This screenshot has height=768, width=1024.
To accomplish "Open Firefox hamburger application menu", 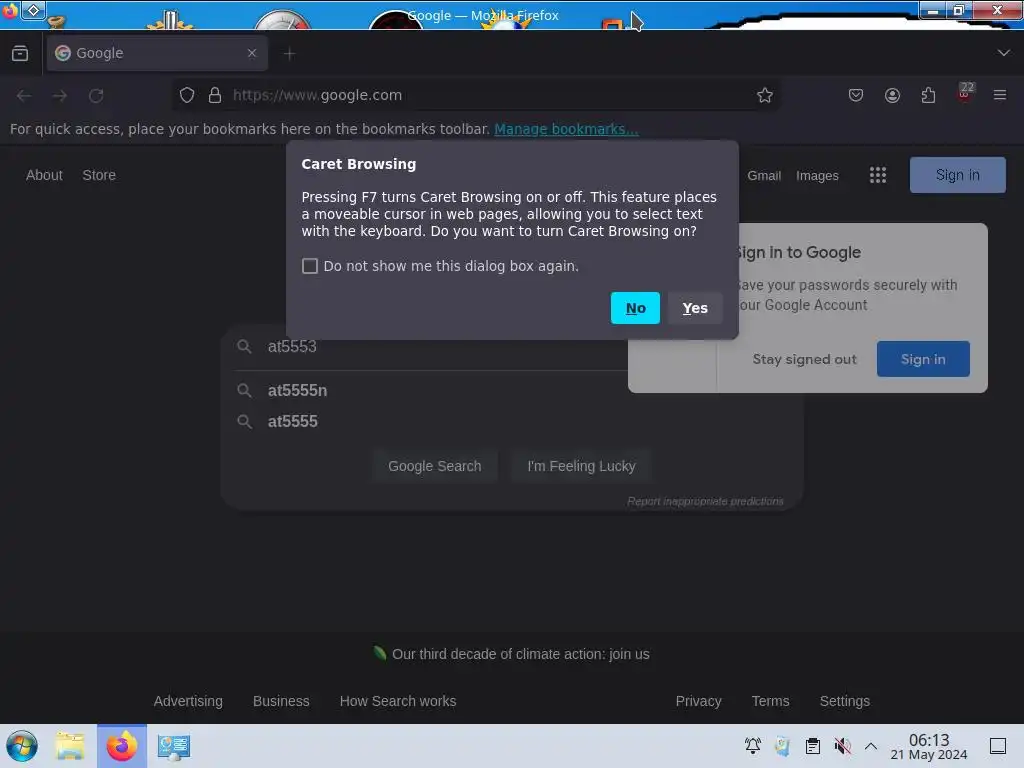I will click(1000, 95).
